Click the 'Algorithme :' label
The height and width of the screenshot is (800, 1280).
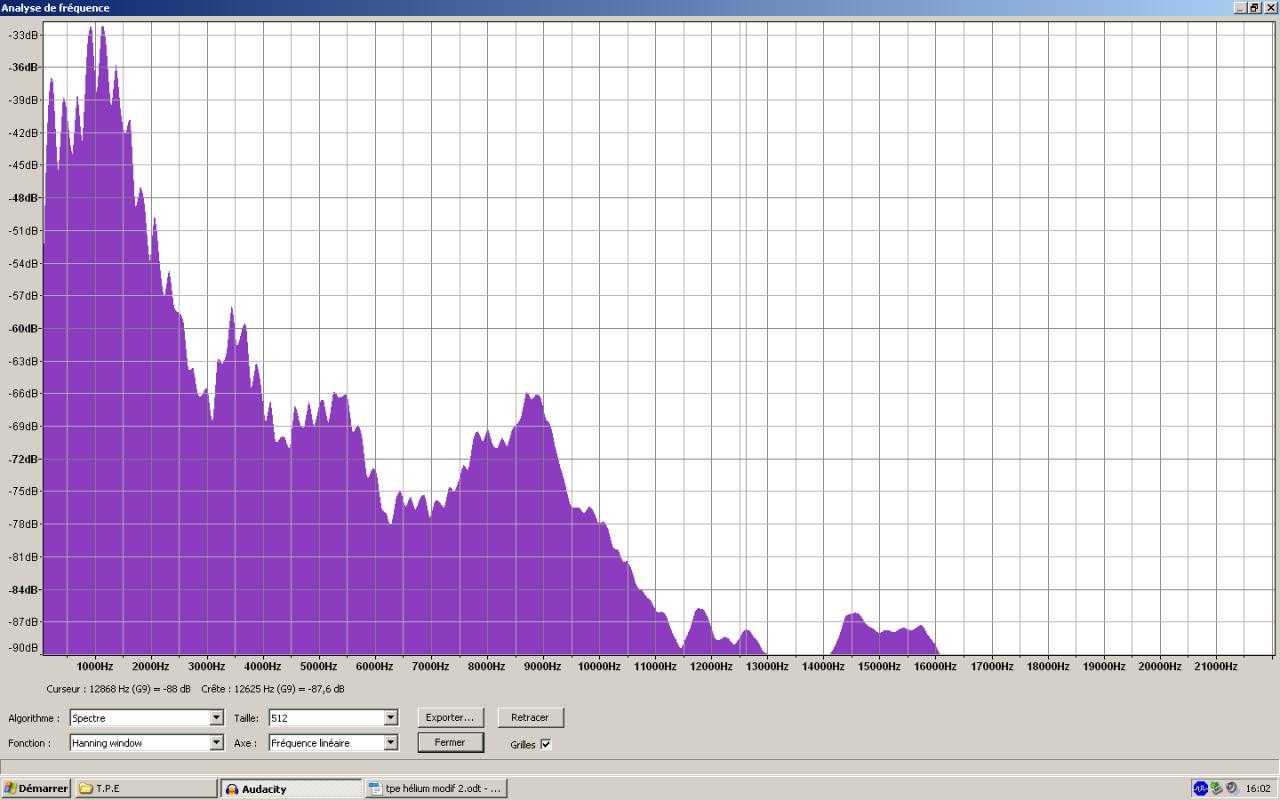[34, 718]
